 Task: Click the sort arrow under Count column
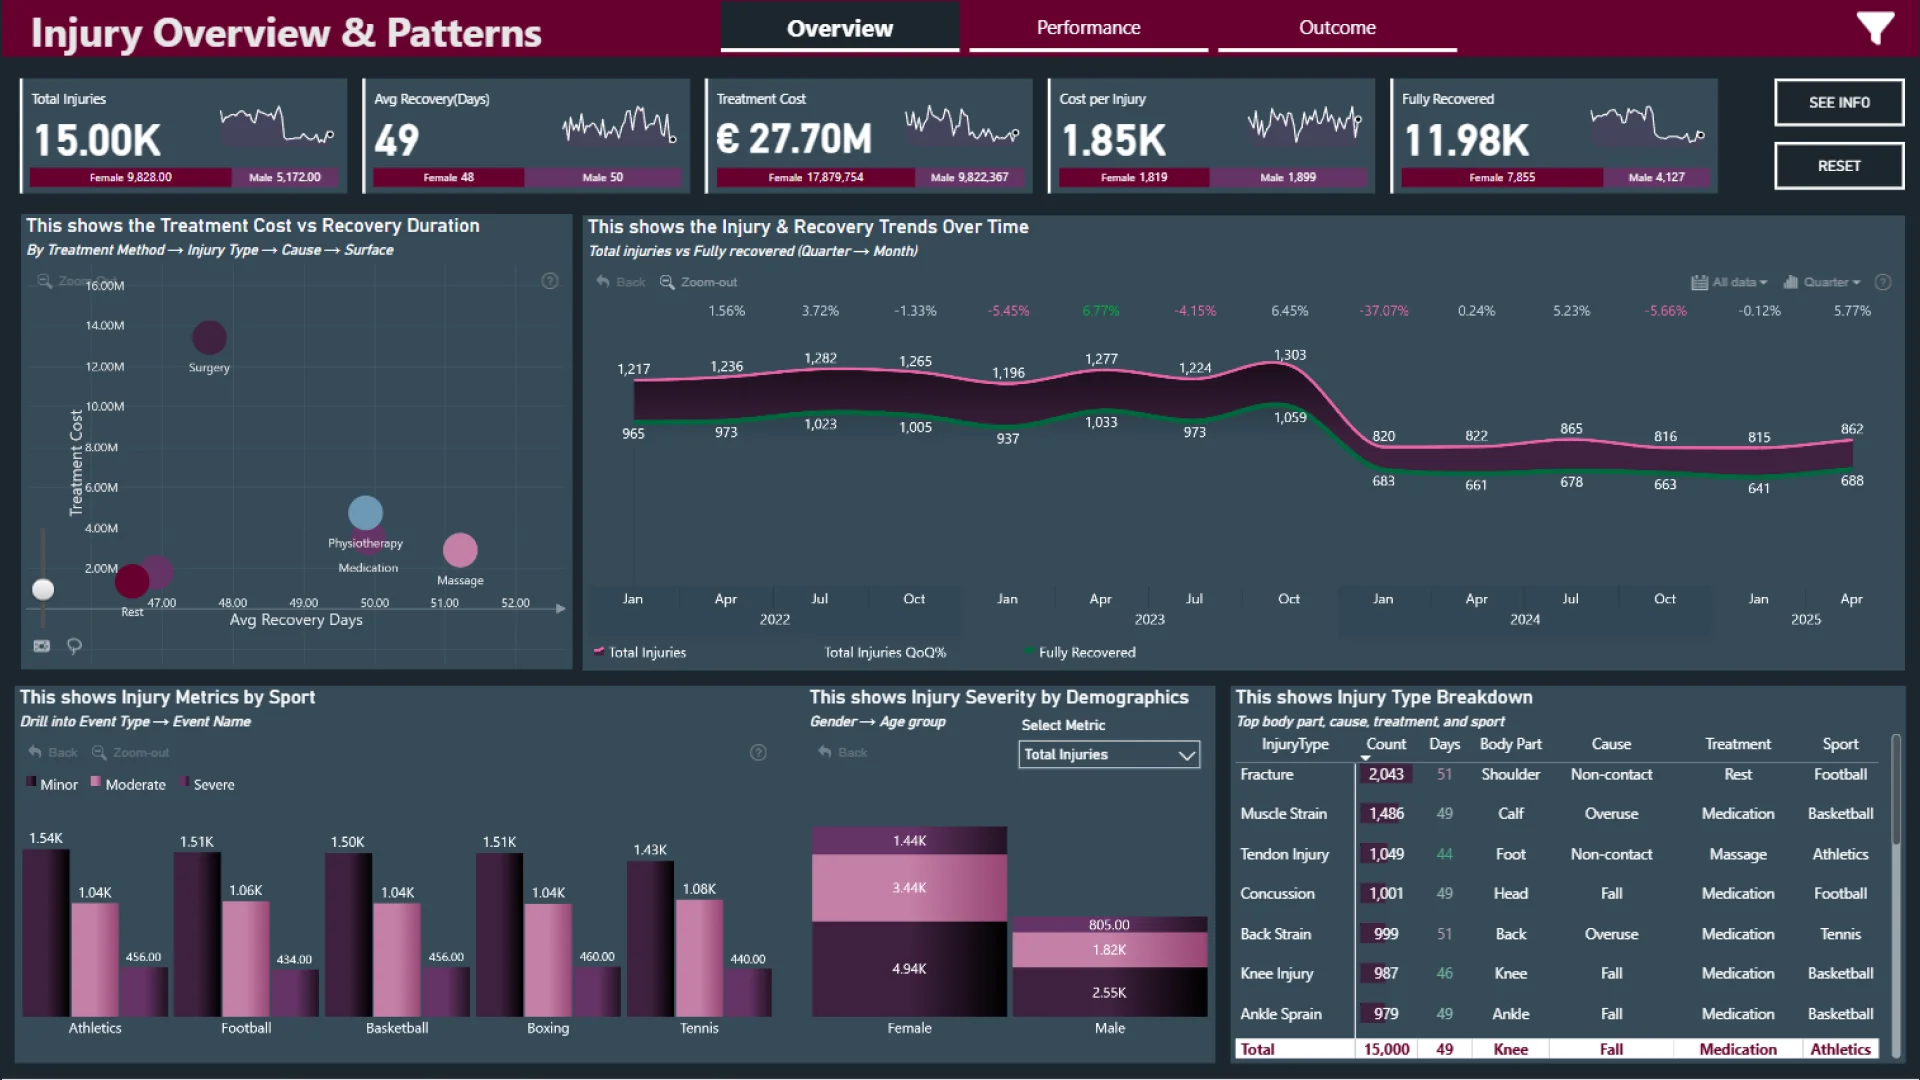tap(1366, 758)
